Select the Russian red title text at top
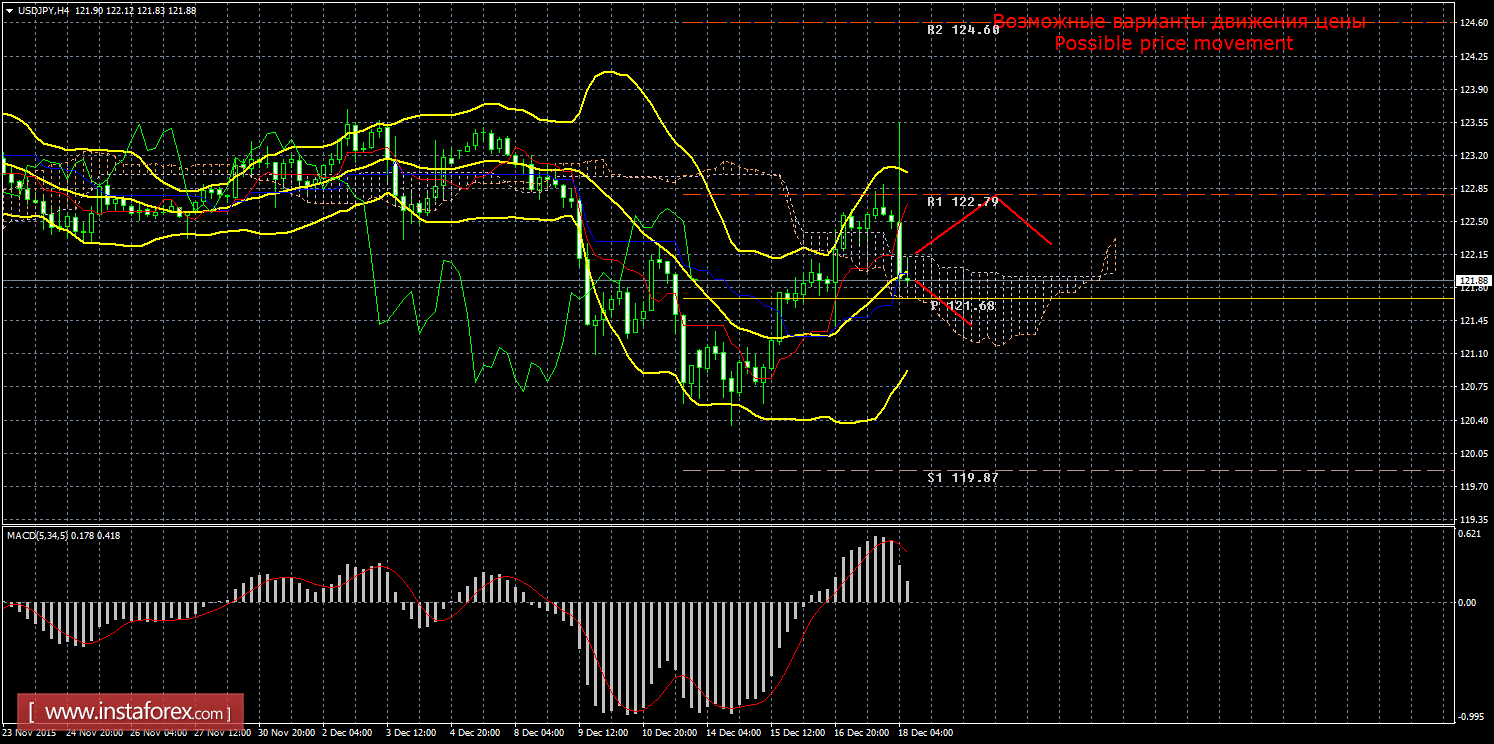 click(1179, 22)
